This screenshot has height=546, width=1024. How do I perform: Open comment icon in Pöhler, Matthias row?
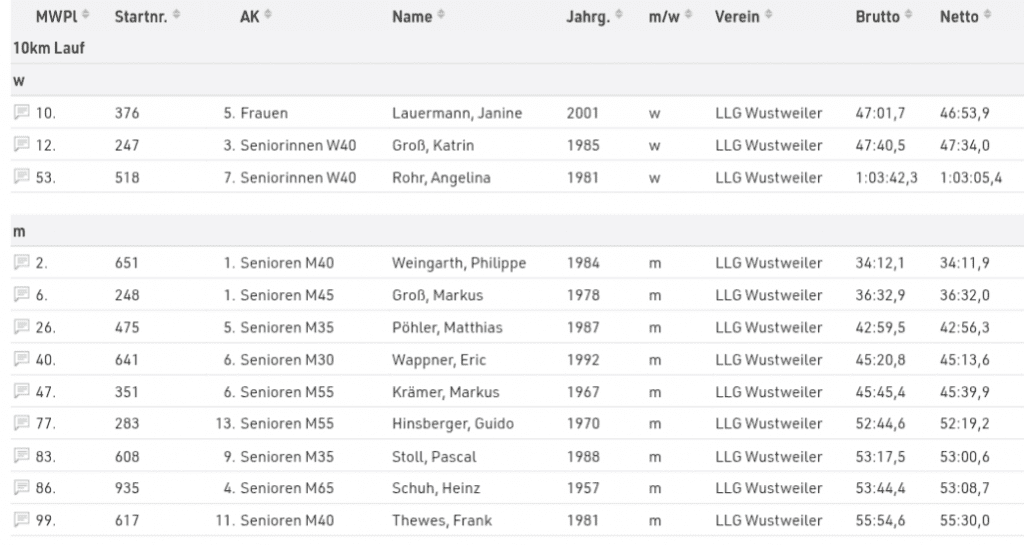(x=22, y=327)
